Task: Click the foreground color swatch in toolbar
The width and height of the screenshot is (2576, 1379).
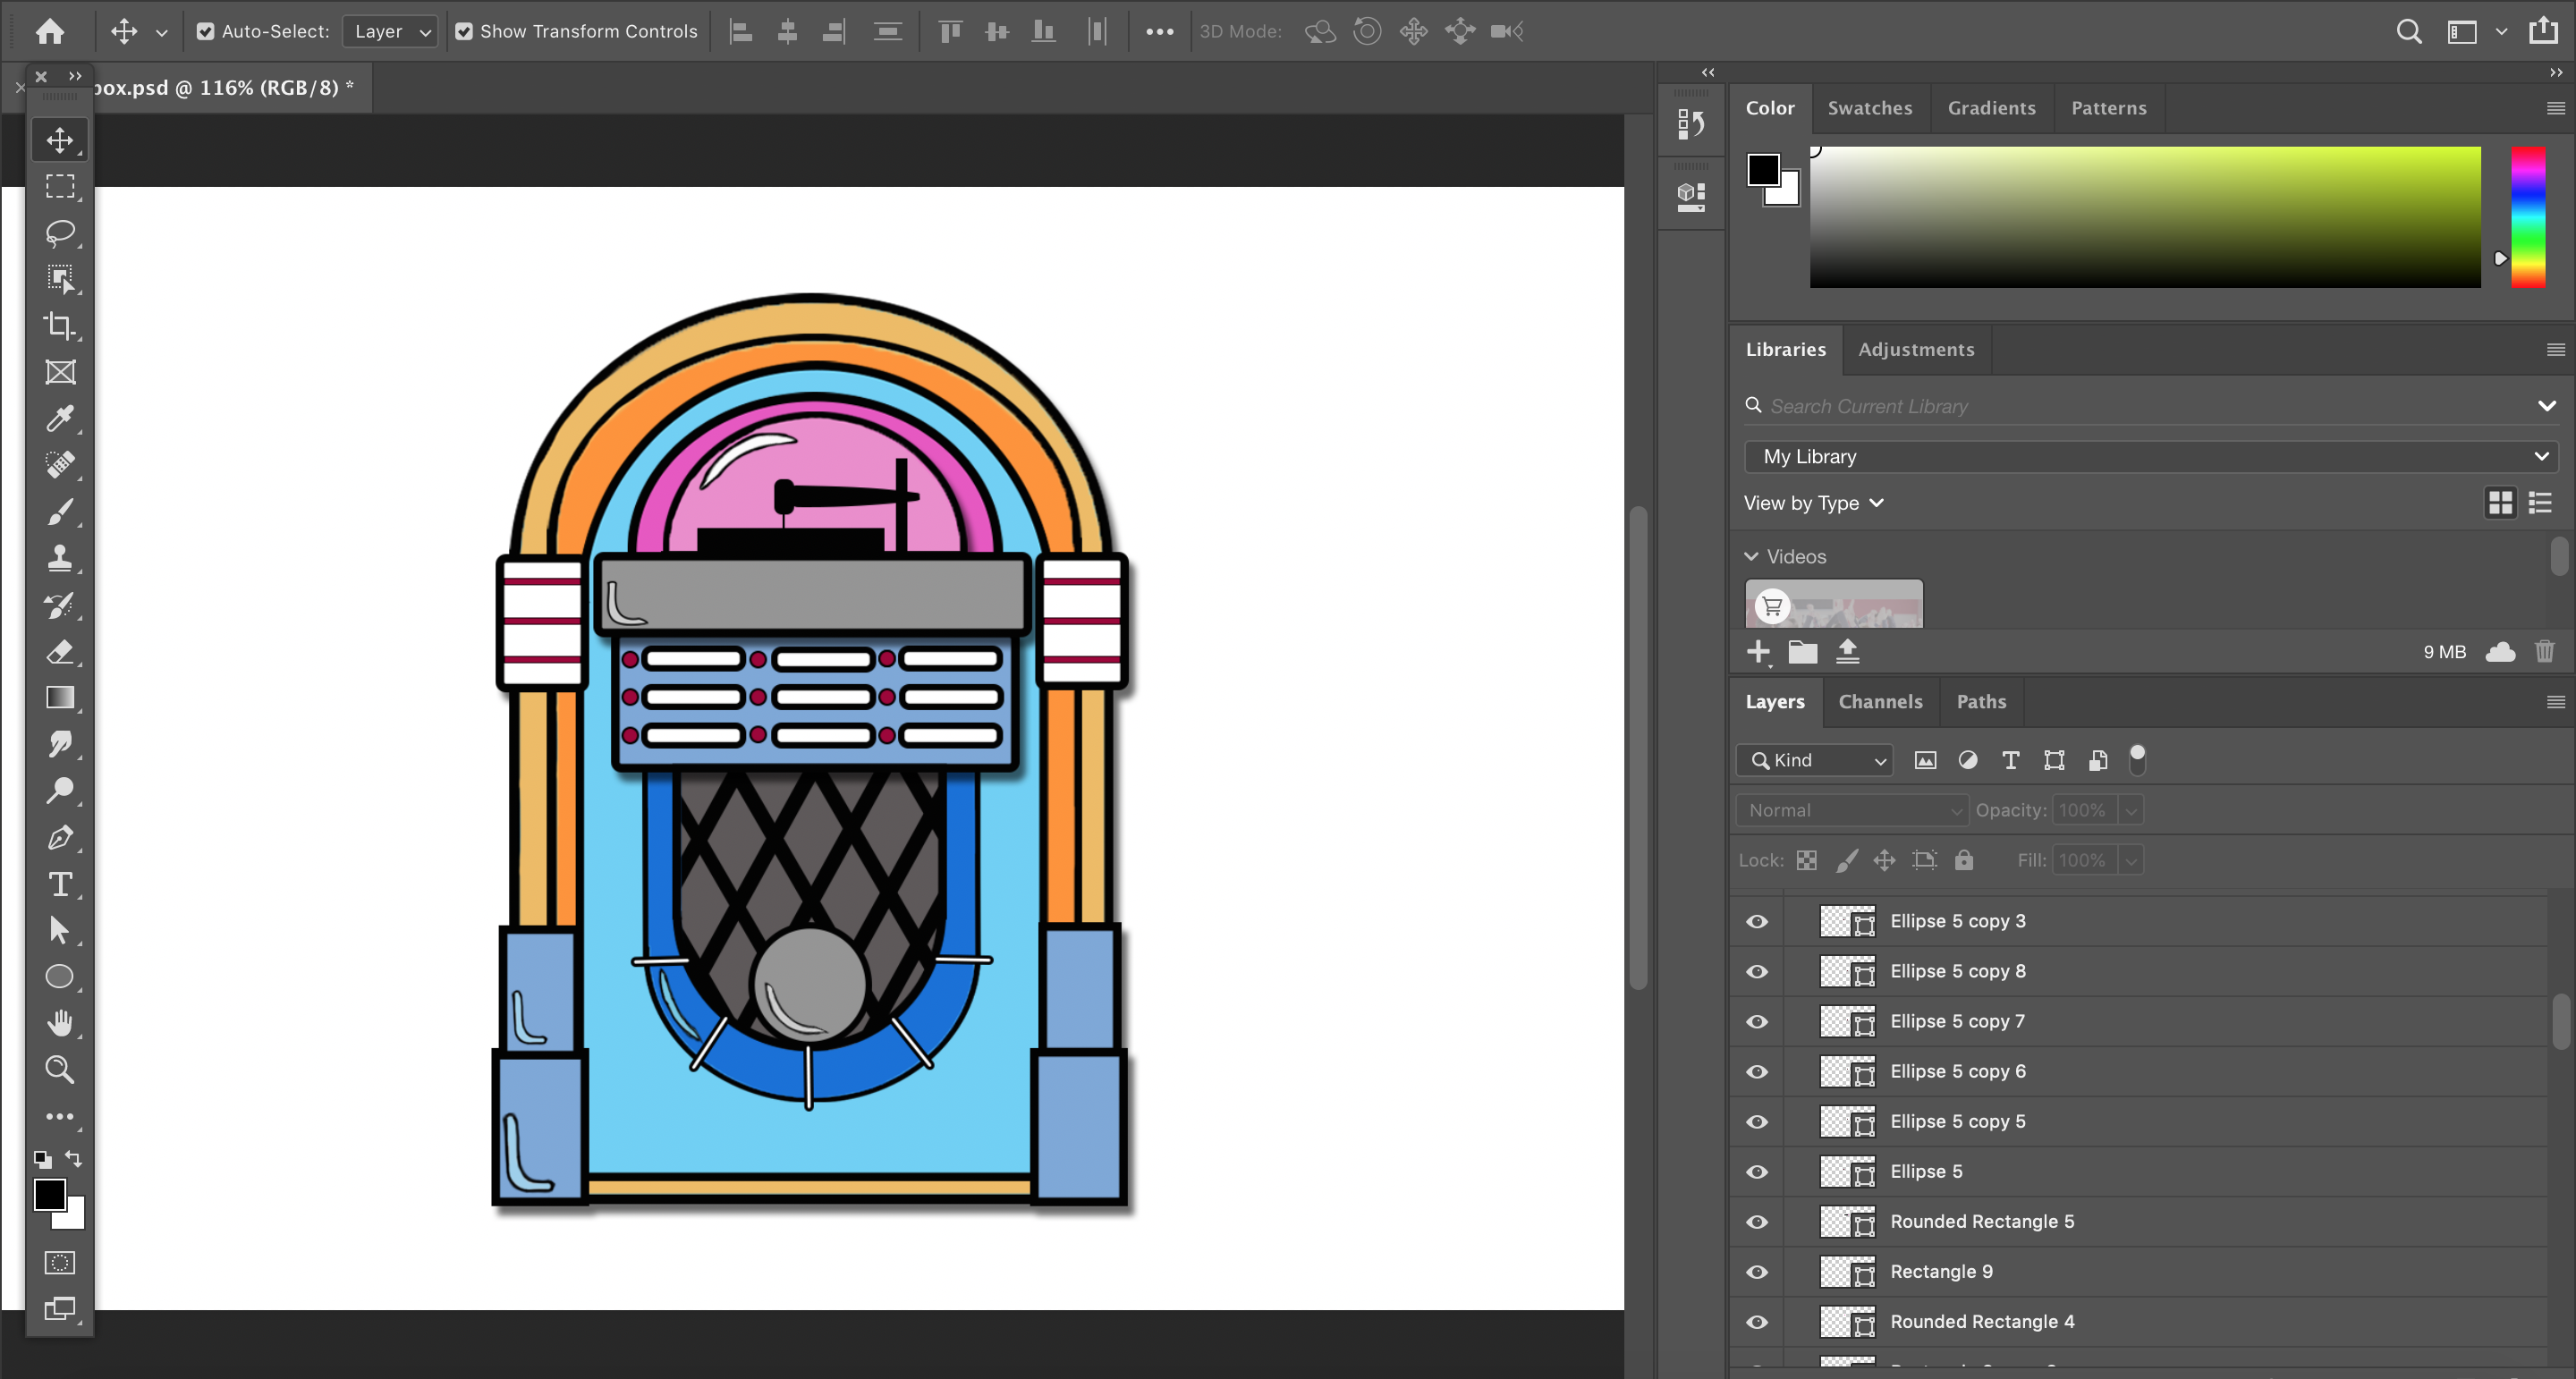Action: pyautogui.click(x=49, y=1194)
